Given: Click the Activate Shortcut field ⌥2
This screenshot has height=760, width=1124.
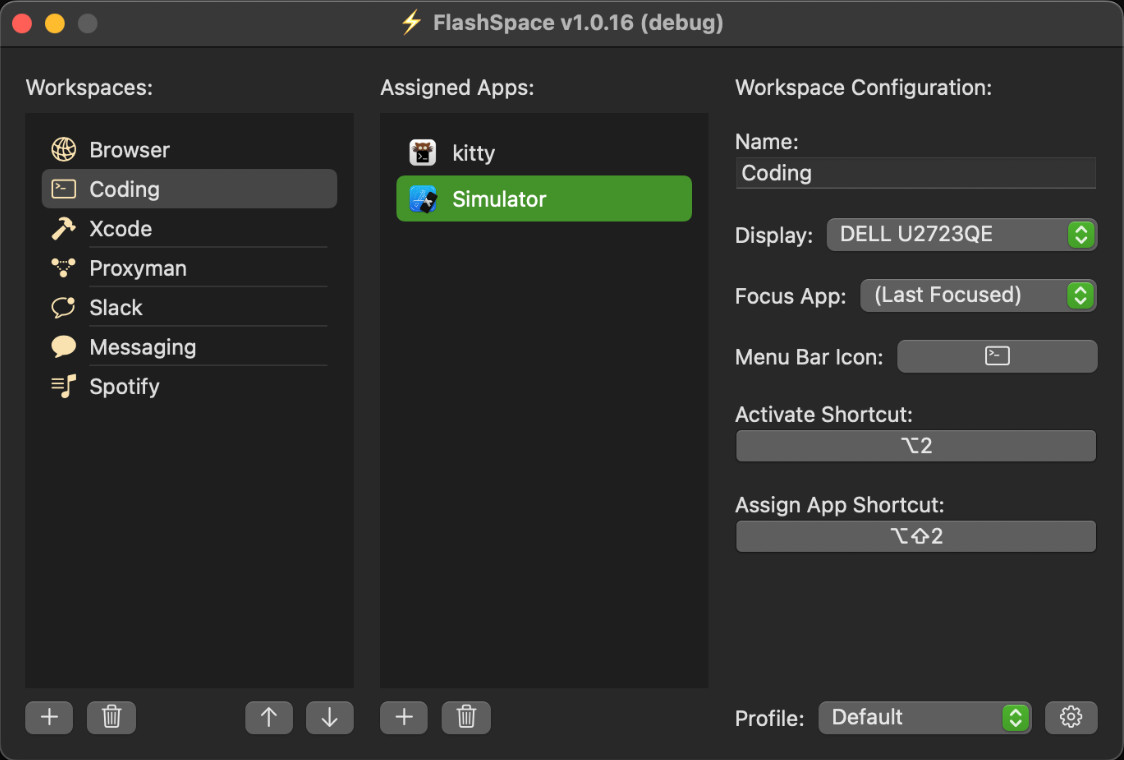Looking at the screenshot, I should [915, 445].
